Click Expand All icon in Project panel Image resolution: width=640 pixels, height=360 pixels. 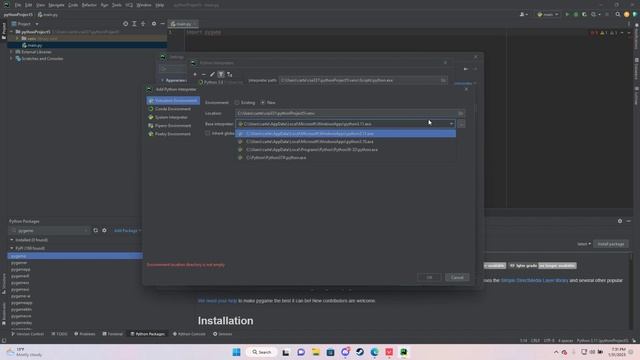pyautogui.click(x=134, y=24)
